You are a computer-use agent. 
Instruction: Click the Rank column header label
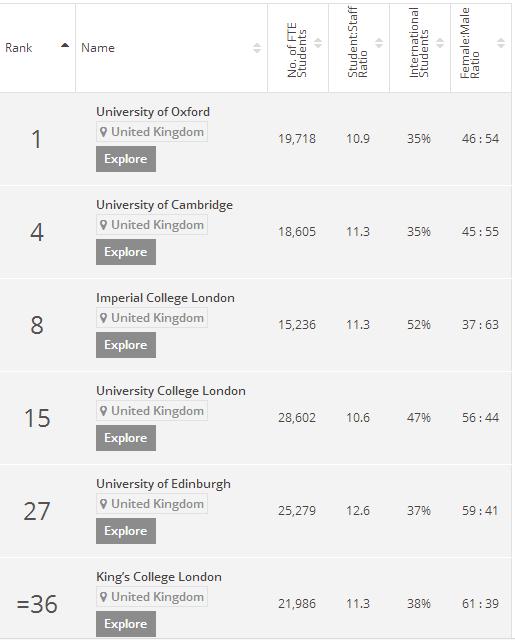(18, 48)
